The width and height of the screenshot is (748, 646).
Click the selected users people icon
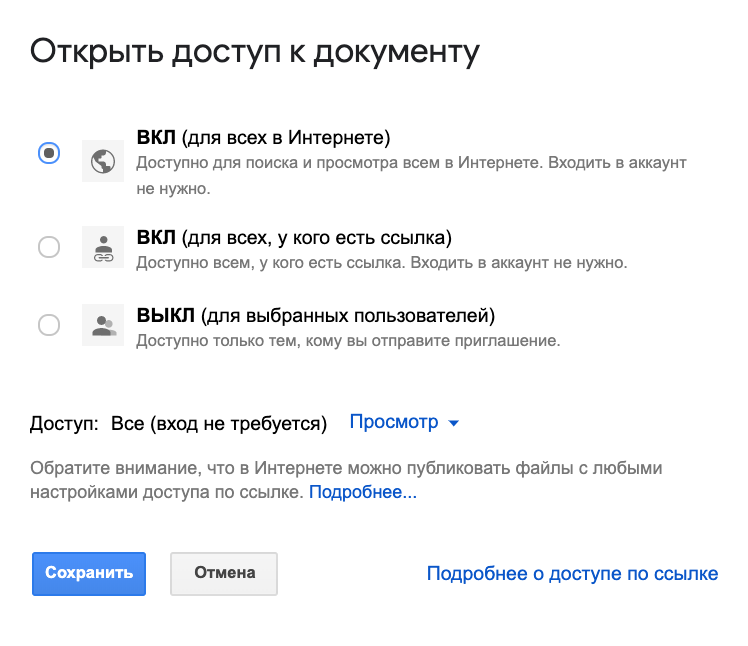(x=103, y=325)
